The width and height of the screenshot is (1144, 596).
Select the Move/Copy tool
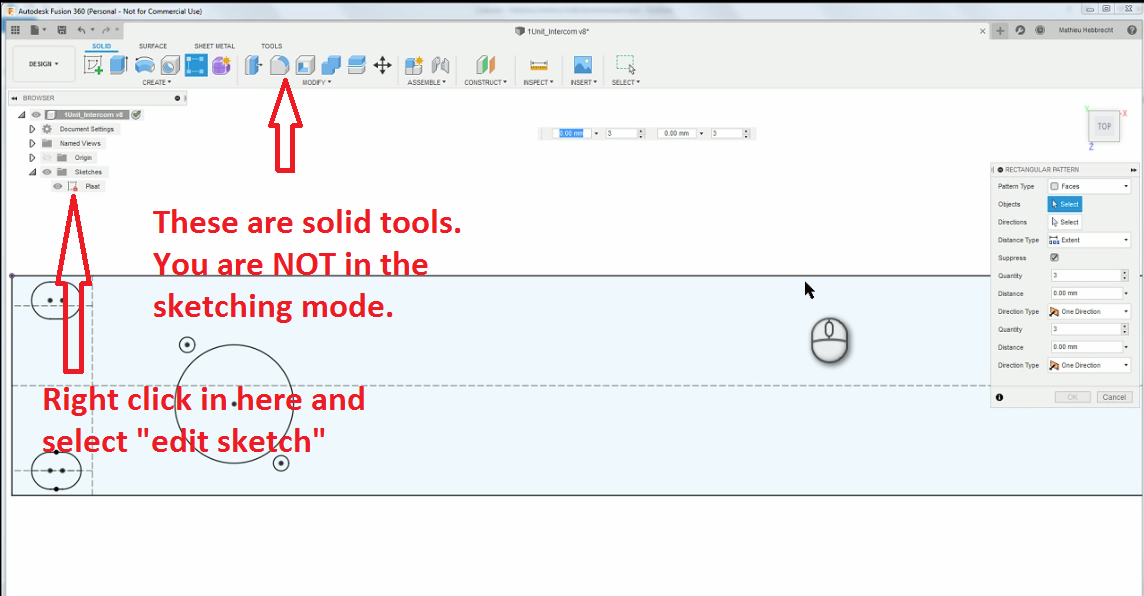pyautogui.click(x=382, y=66)
